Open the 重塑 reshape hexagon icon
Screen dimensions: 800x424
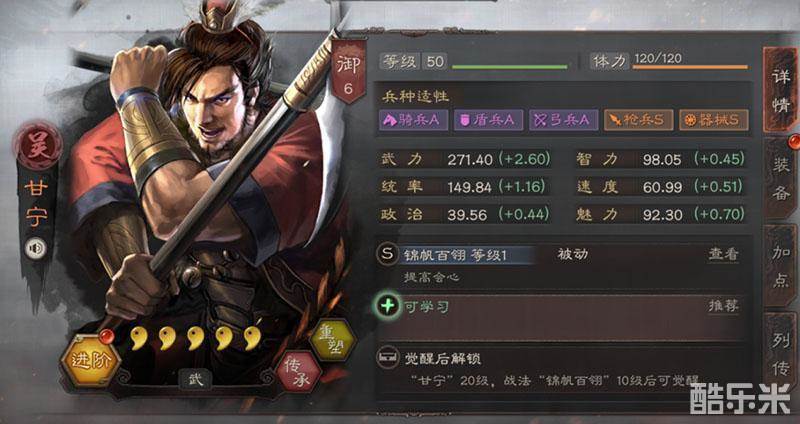click(333, 340)
